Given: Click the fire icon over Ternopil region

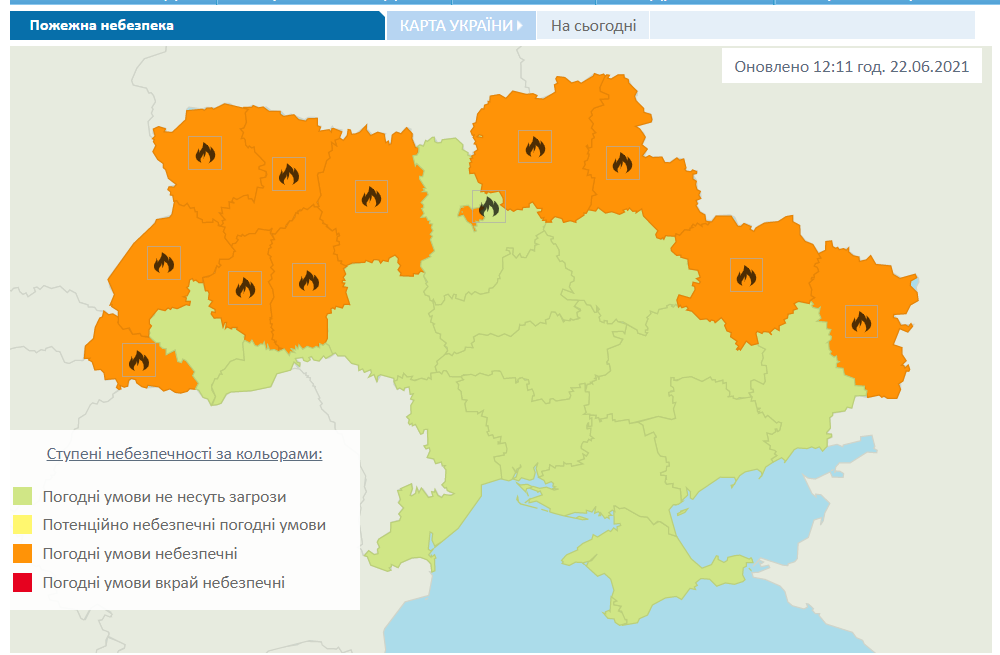Looking at the screenshot, I should click(x=247, y=285).
